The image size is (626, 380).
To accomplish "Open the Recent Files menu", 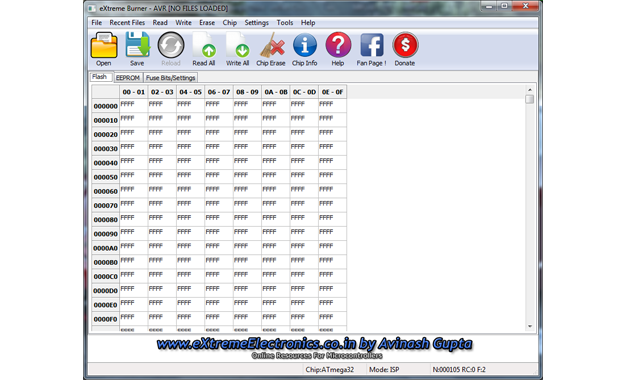I will pos(127,23).
